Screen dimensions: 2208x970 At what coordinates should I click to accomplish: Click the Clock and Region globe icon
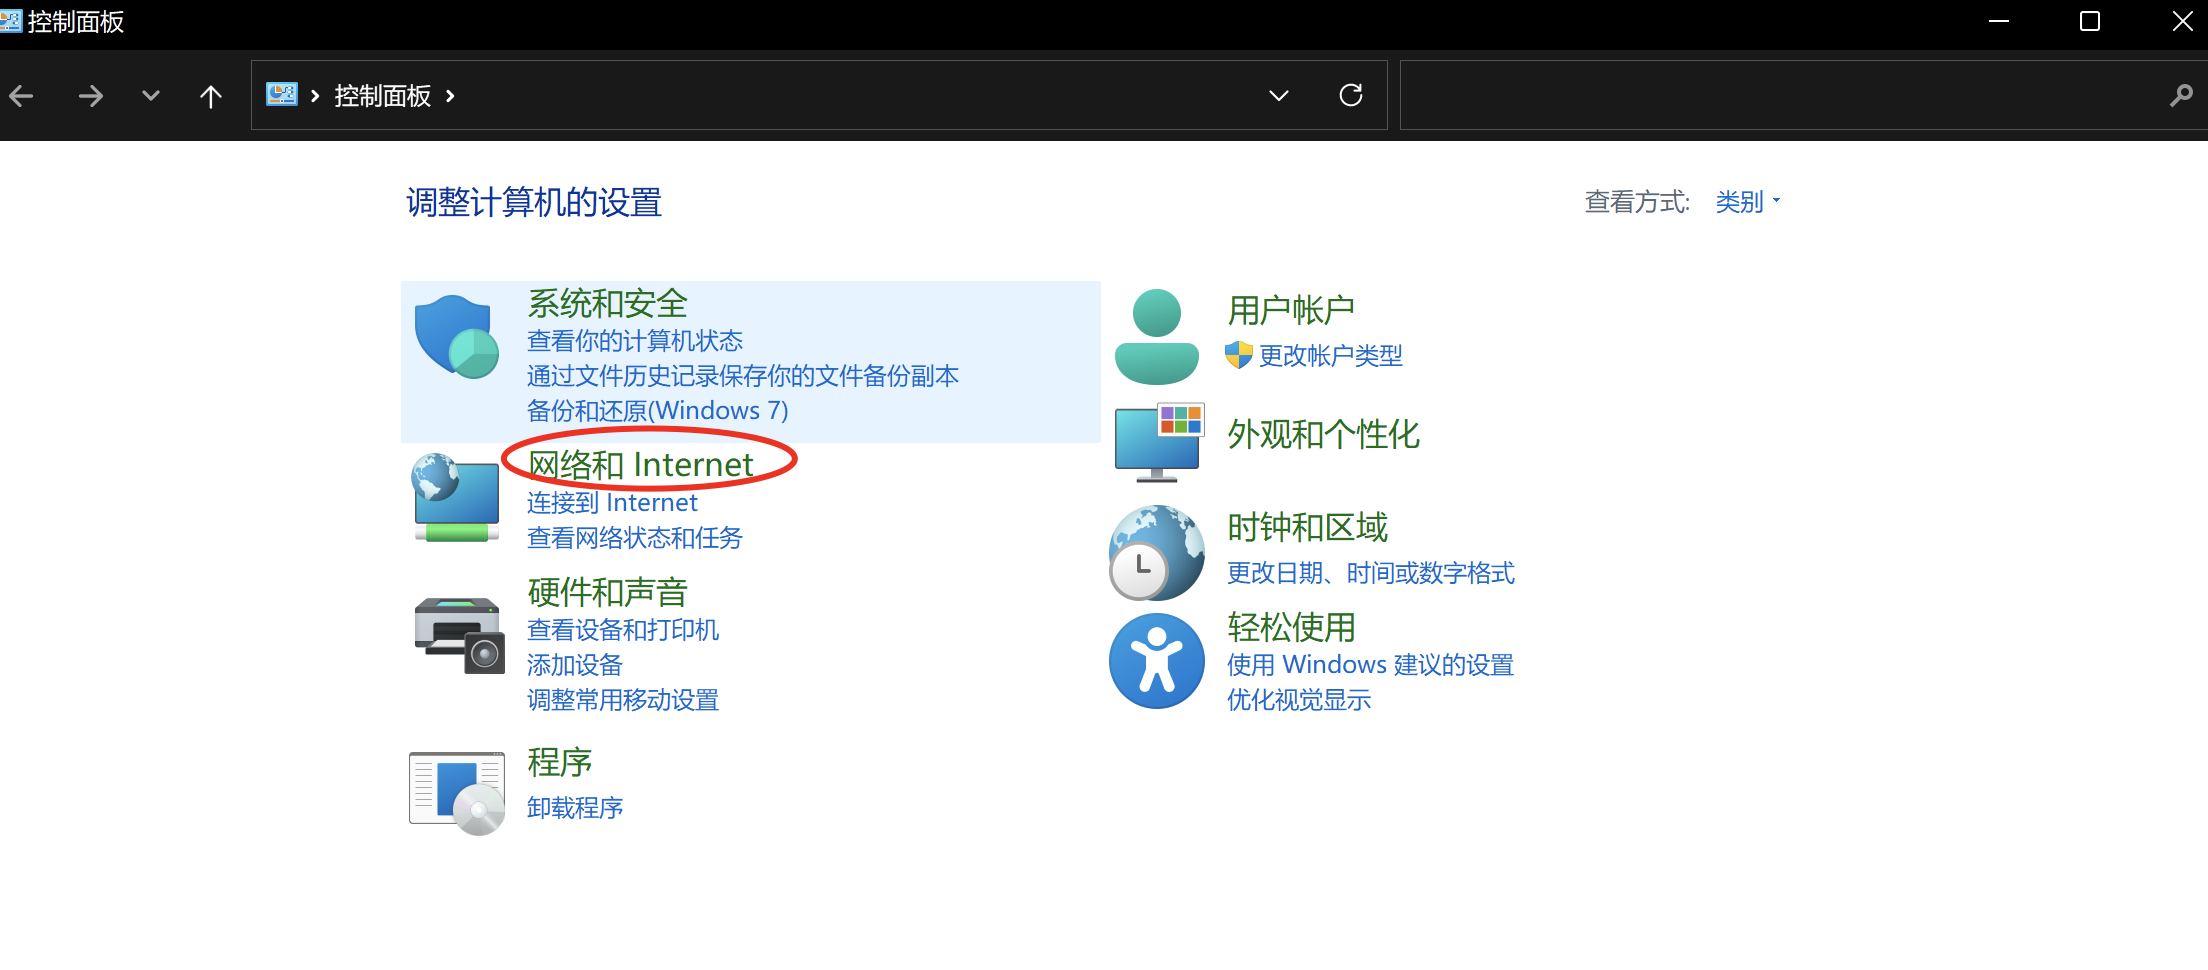coord(1156,552)
